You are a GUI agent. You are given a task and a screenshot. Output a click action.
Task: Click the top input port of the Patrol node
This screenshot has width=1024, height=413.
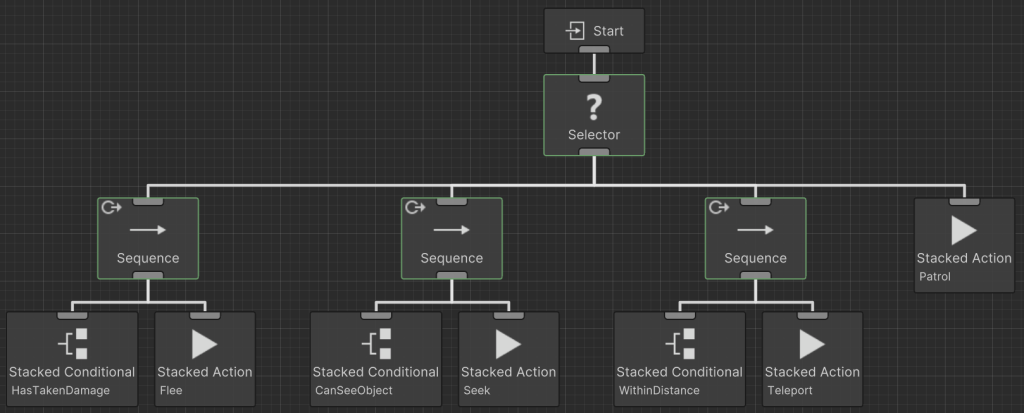[x=964, y=202]
